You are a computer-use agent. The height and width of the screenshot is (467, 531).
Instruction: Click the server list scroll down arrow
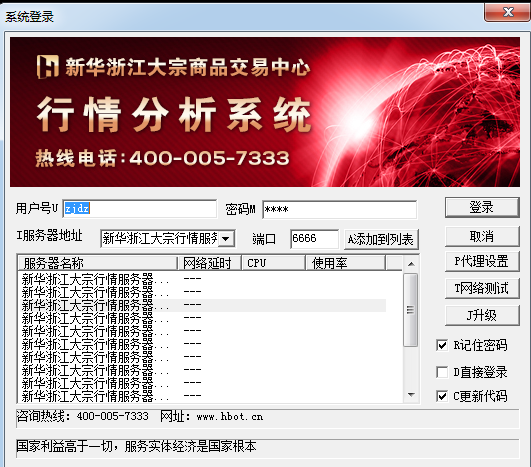click(x=411, y=395)
